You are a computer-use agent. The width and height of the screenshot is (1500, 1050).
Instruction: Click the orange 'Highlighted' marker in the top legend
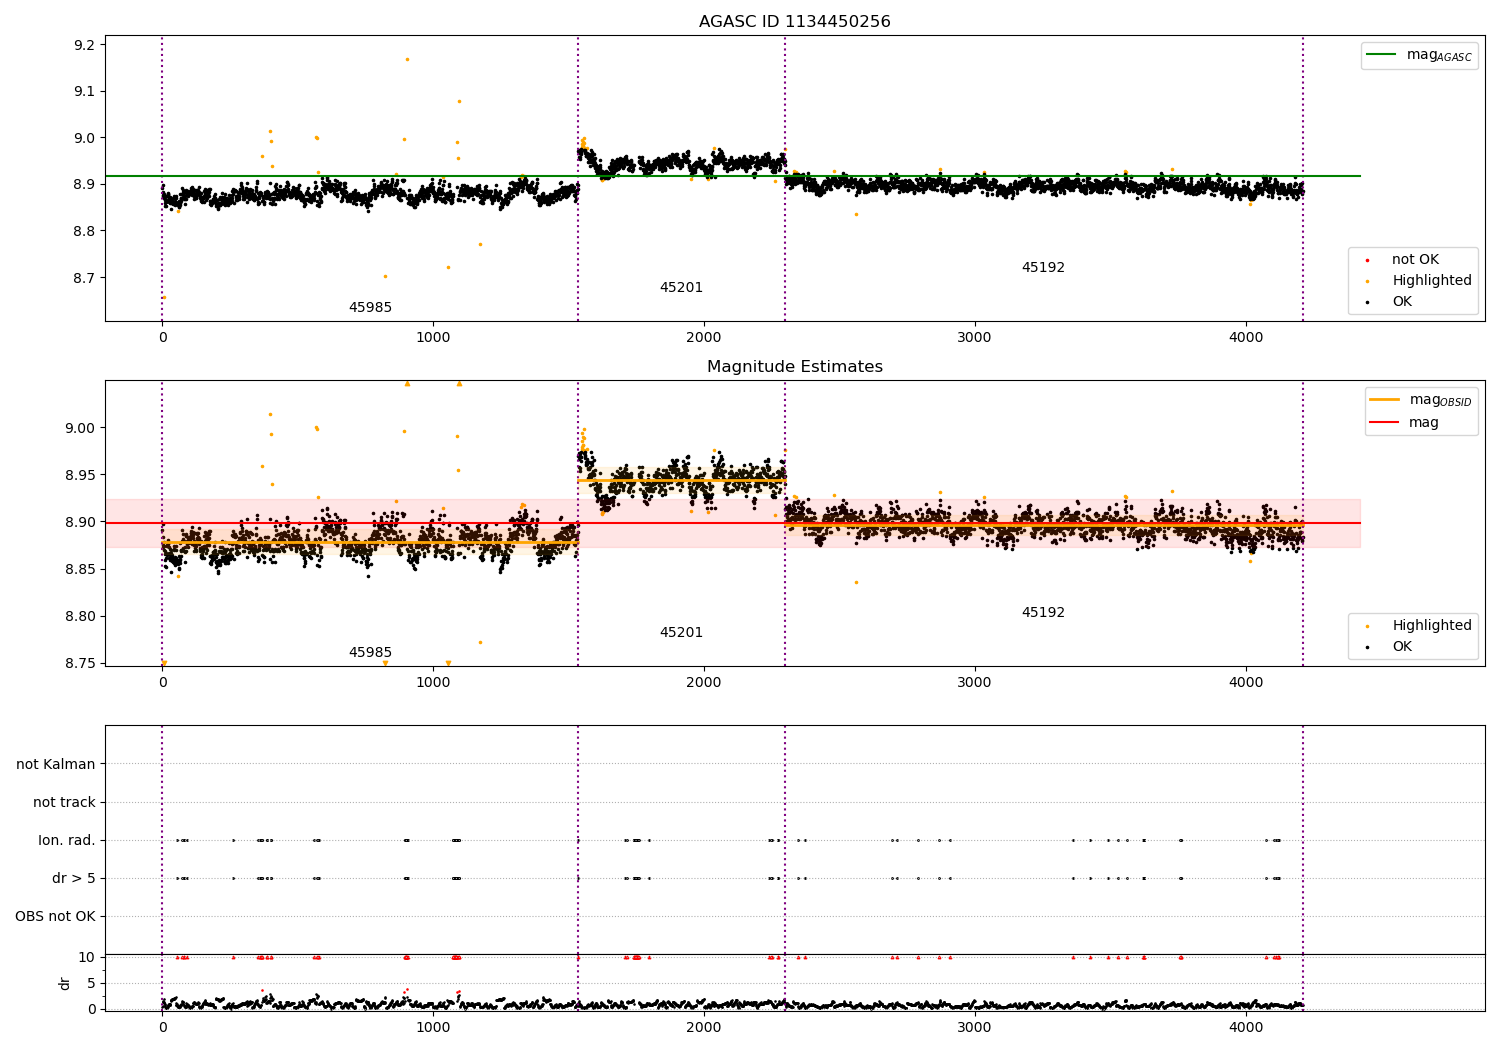point(1367,282)
